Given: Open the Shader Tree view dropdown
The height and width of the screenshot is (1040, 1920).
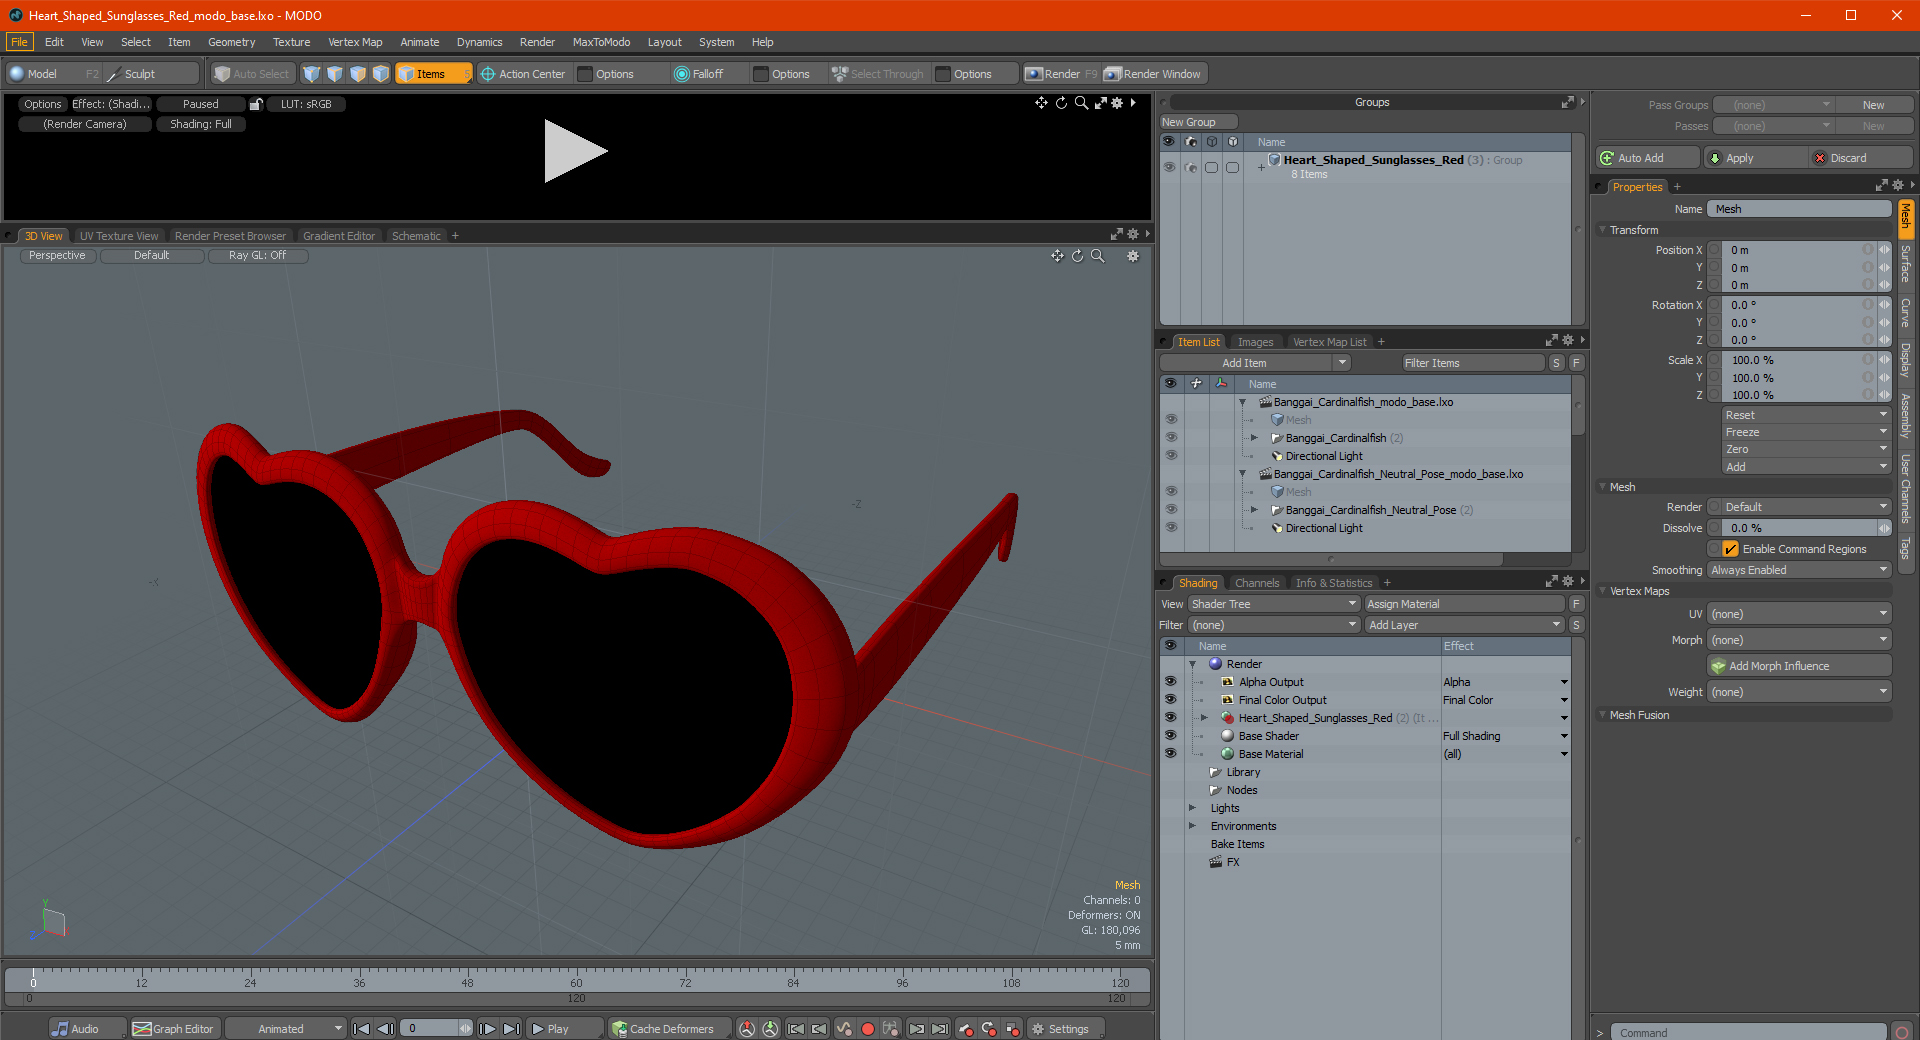Looking at the screenshot, I should tap(1273, 604).
